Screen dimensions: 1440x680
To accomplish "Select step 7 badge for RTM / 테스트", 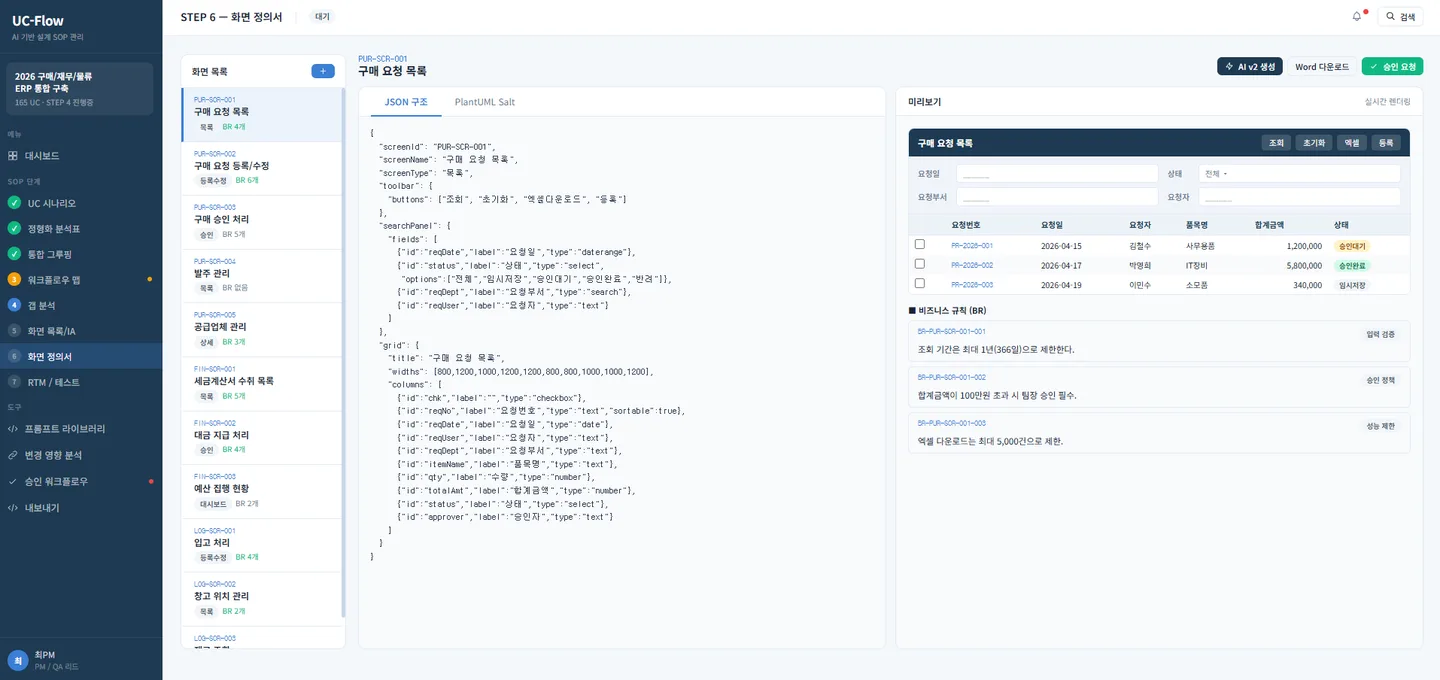I will [x=14, y=382].
